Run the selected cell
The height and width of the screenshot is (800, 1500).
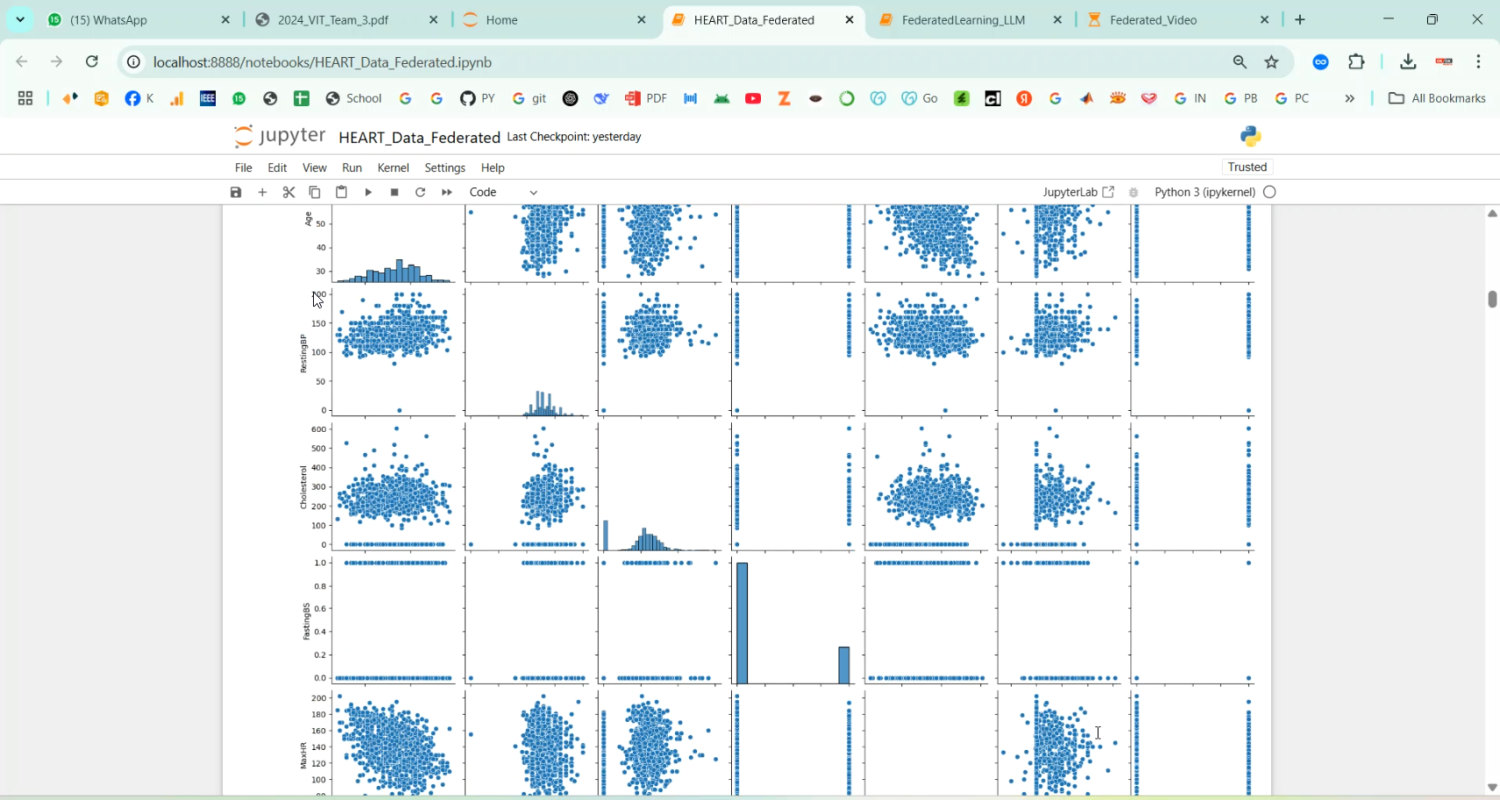tap(368, 192)
